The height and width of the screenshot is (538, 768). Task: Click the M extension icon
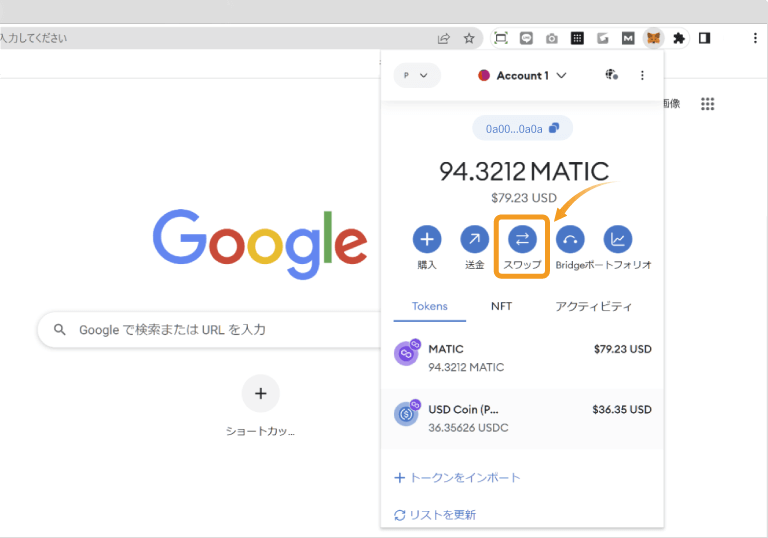click(628, 38)
